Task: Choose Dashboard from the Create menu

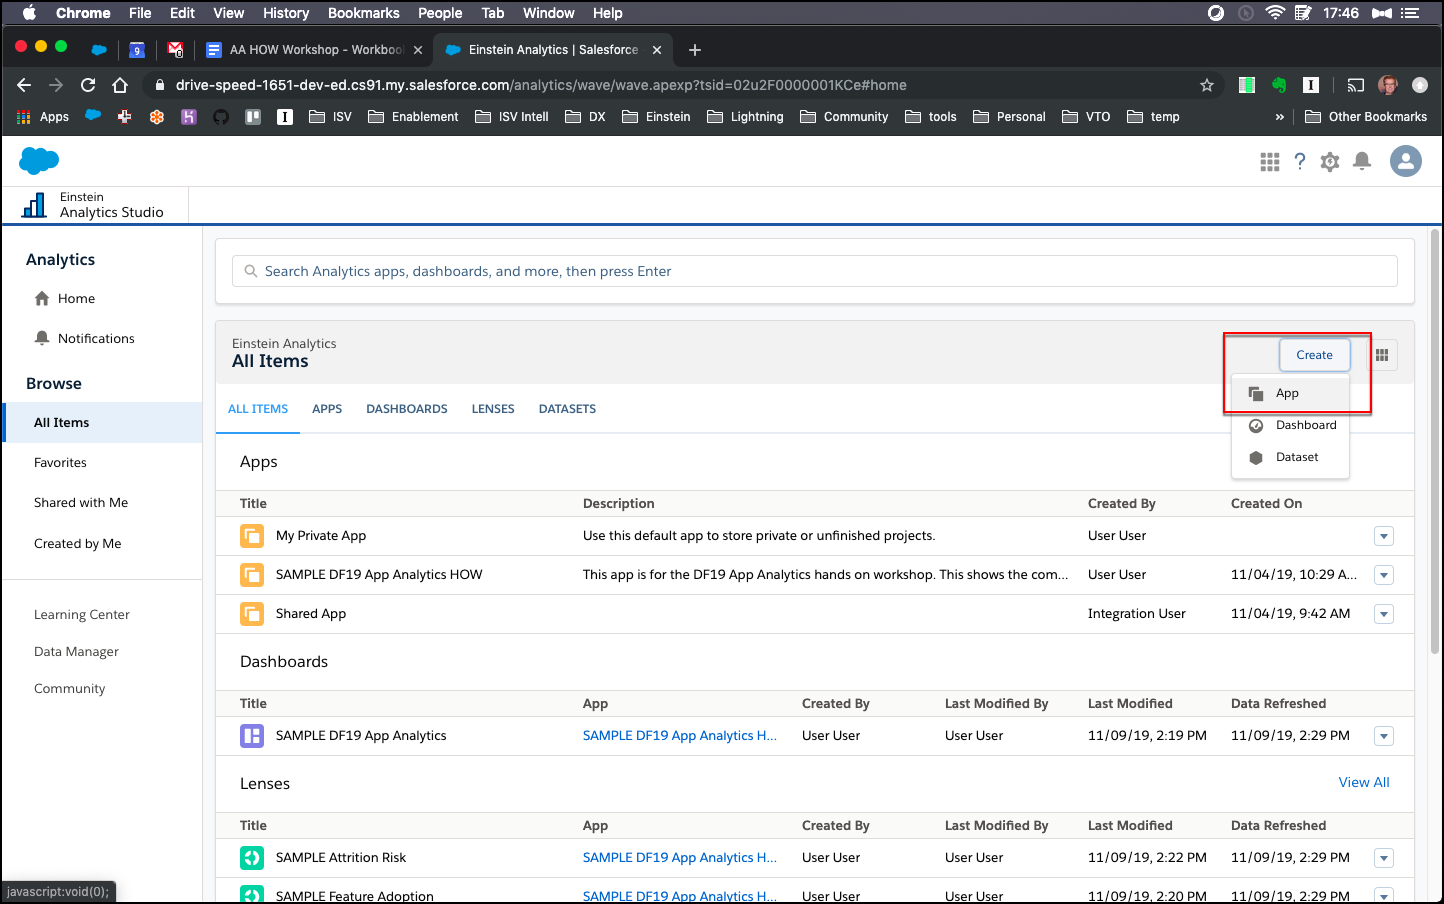Action: 1290,426
